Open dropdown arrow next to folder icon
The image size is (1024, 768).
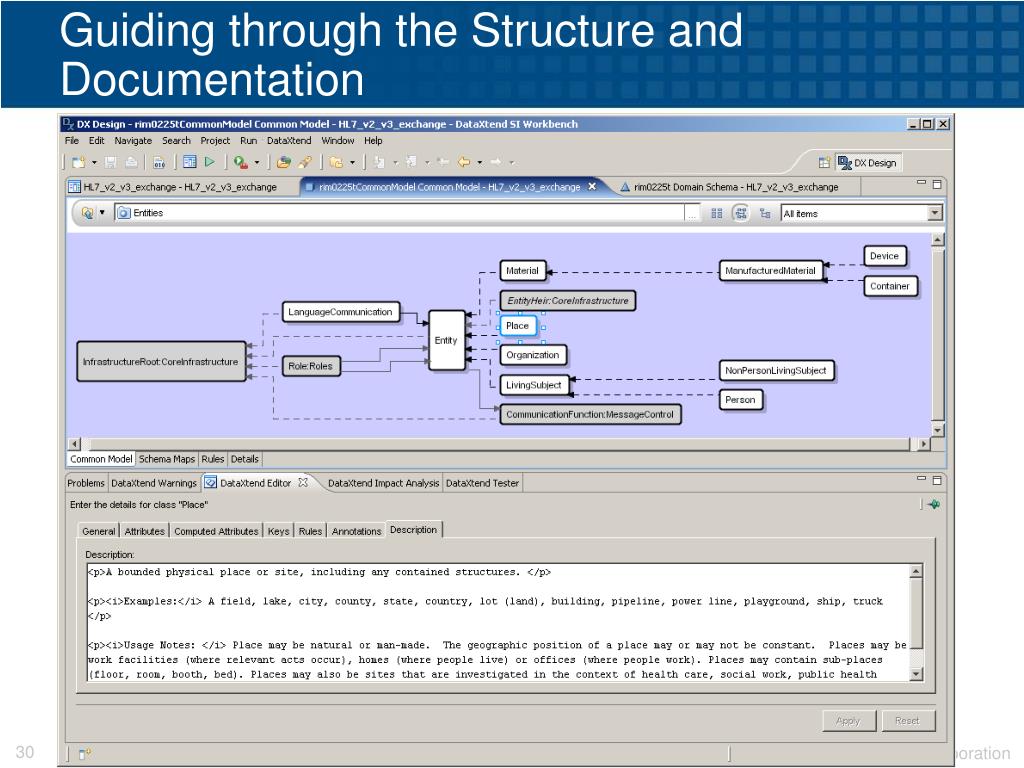pos(352,163)
